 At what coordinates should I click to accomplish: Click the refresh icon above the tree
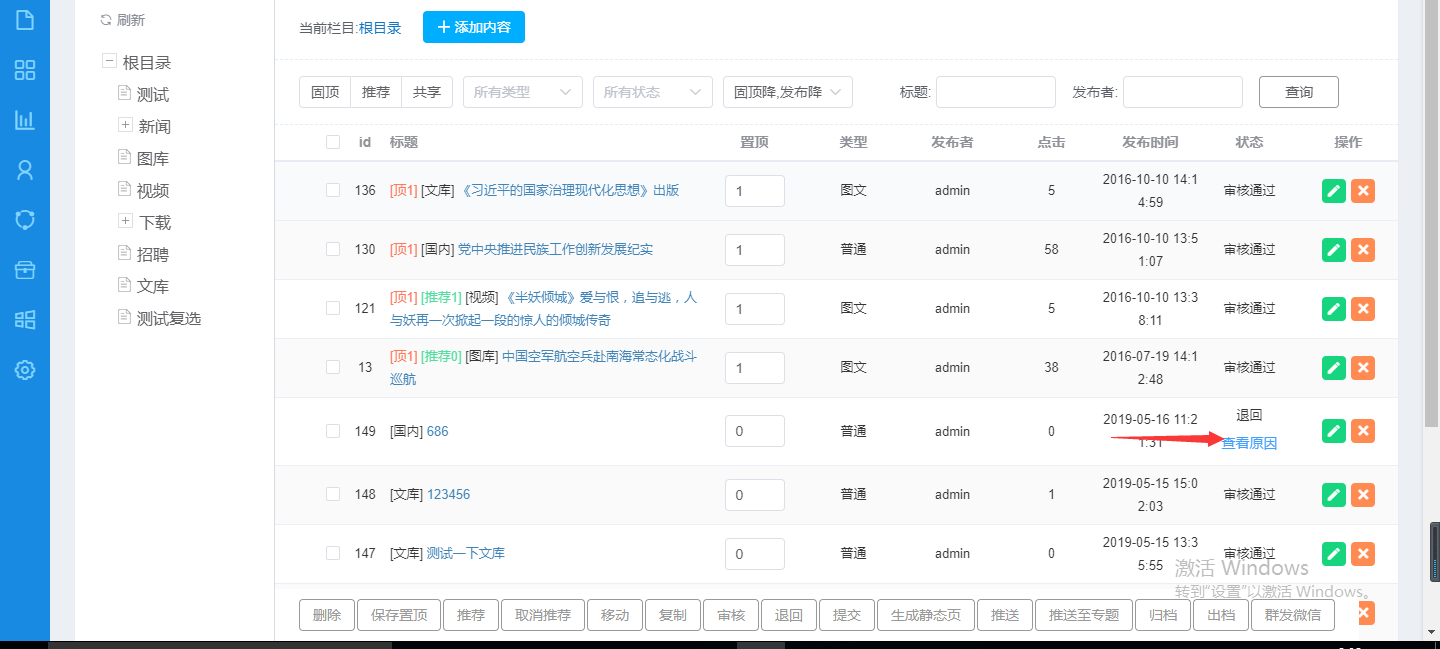click(106, 20)
